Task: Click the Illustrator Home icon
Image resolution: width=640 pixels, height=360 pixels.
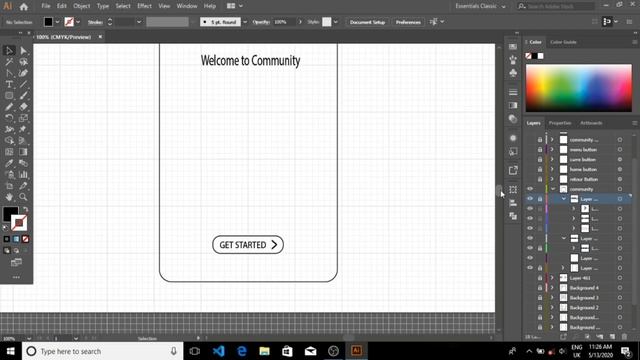Action: pos(24,7)
